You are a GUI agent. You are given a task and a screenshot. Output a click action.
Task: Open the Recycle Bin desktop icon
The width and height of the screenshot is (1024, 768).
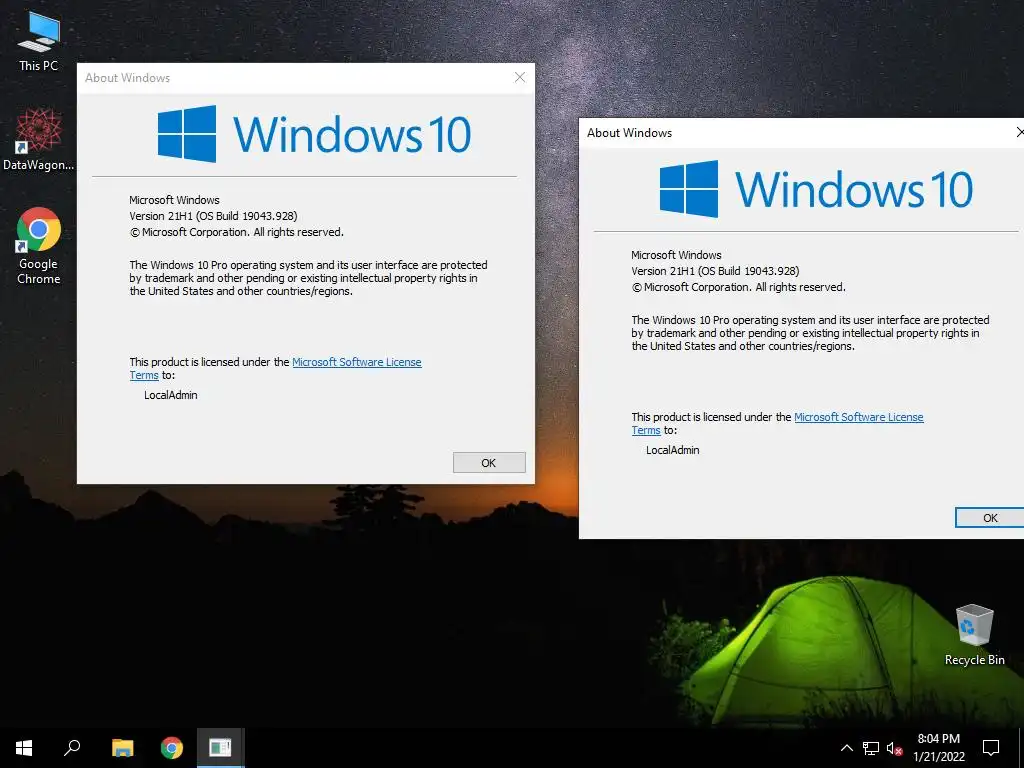(974, 635)
